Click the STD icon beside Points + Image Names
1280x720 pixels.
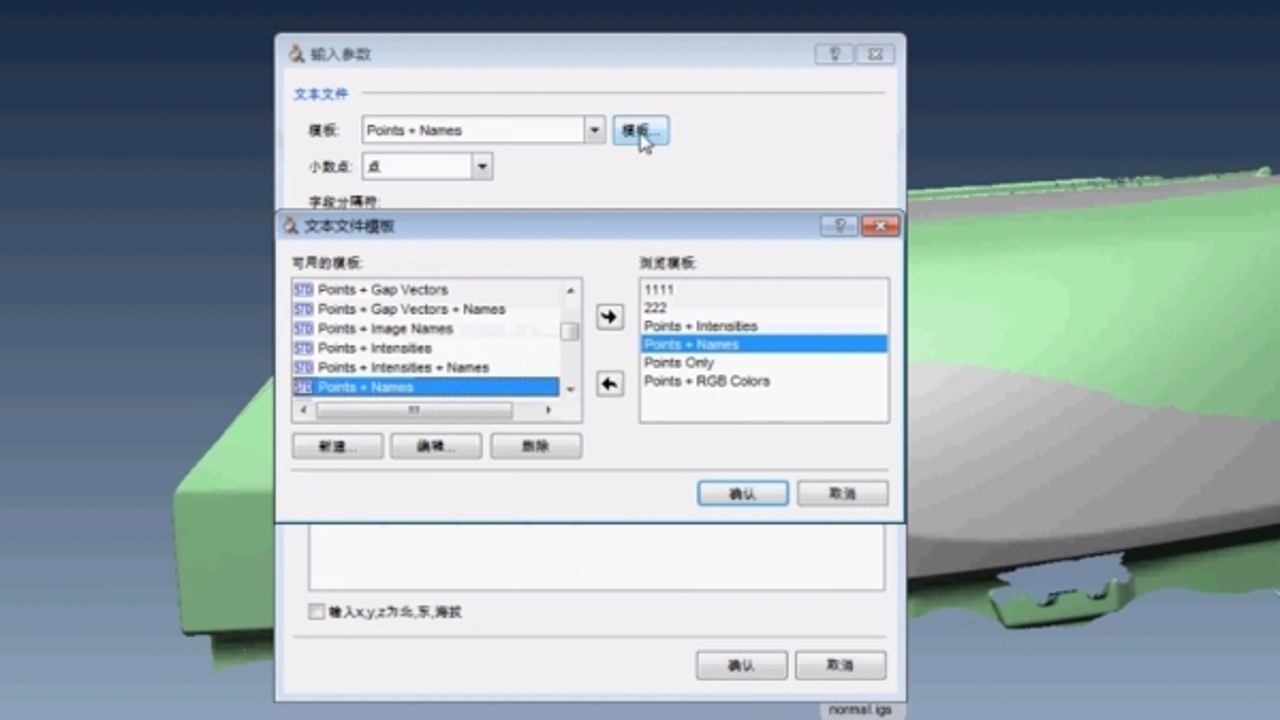pos(303,328)
